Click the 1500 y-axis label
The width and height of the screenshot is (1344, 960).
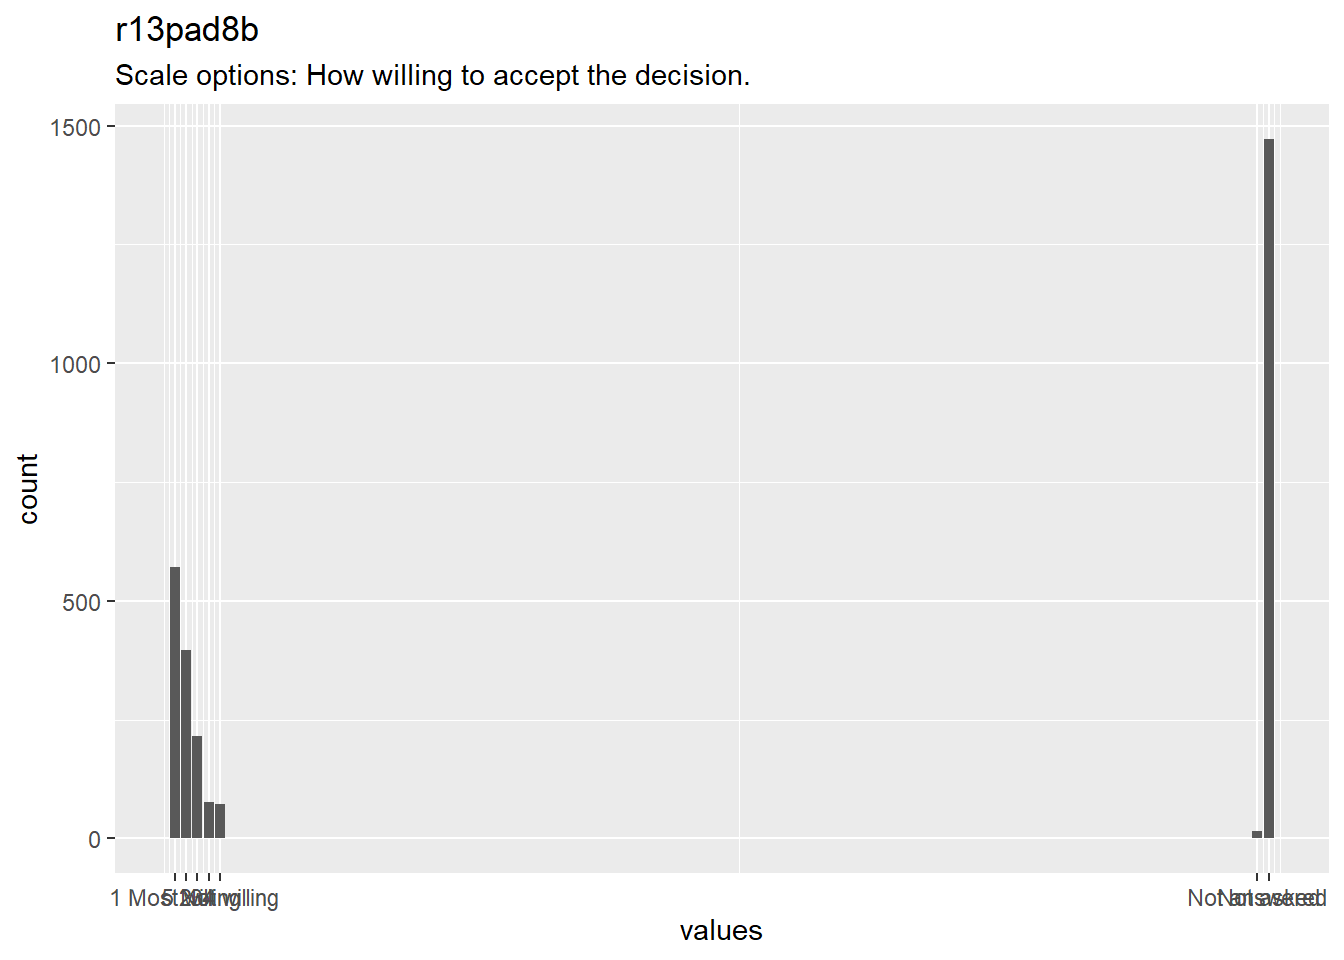tap(76, 127)
